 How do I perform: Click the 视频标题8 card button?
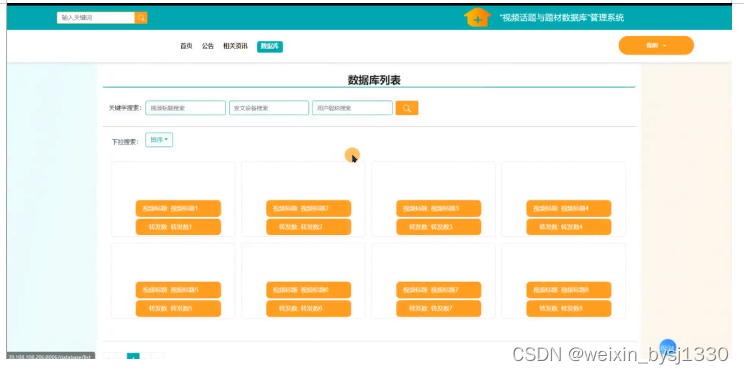click(569, 290)
